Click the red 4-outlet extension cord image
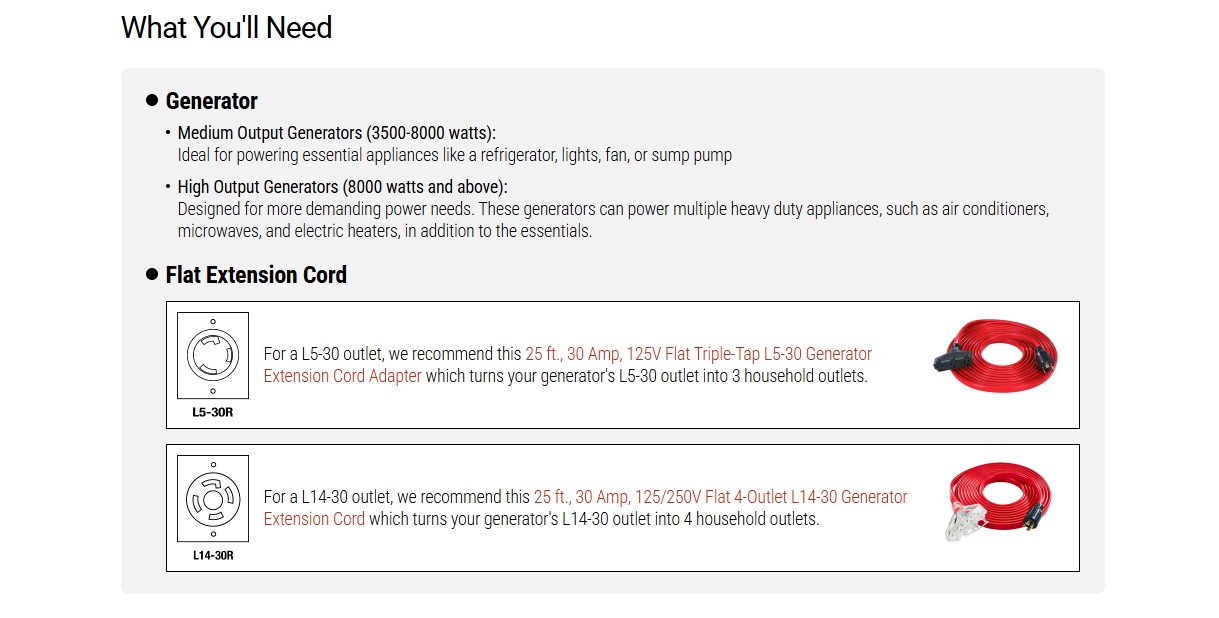Image resolution: width=1219 pixels, height=618 pixels. [1000, 500]
